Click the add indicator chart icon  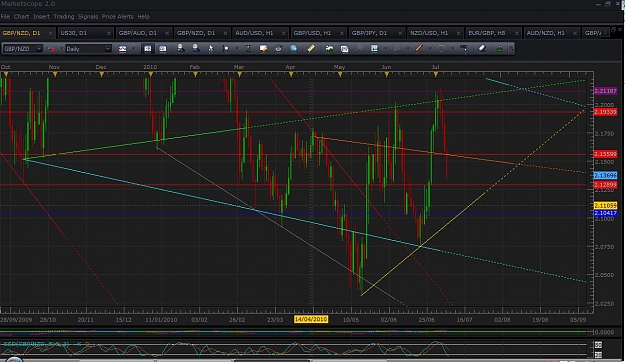(329, 48)
